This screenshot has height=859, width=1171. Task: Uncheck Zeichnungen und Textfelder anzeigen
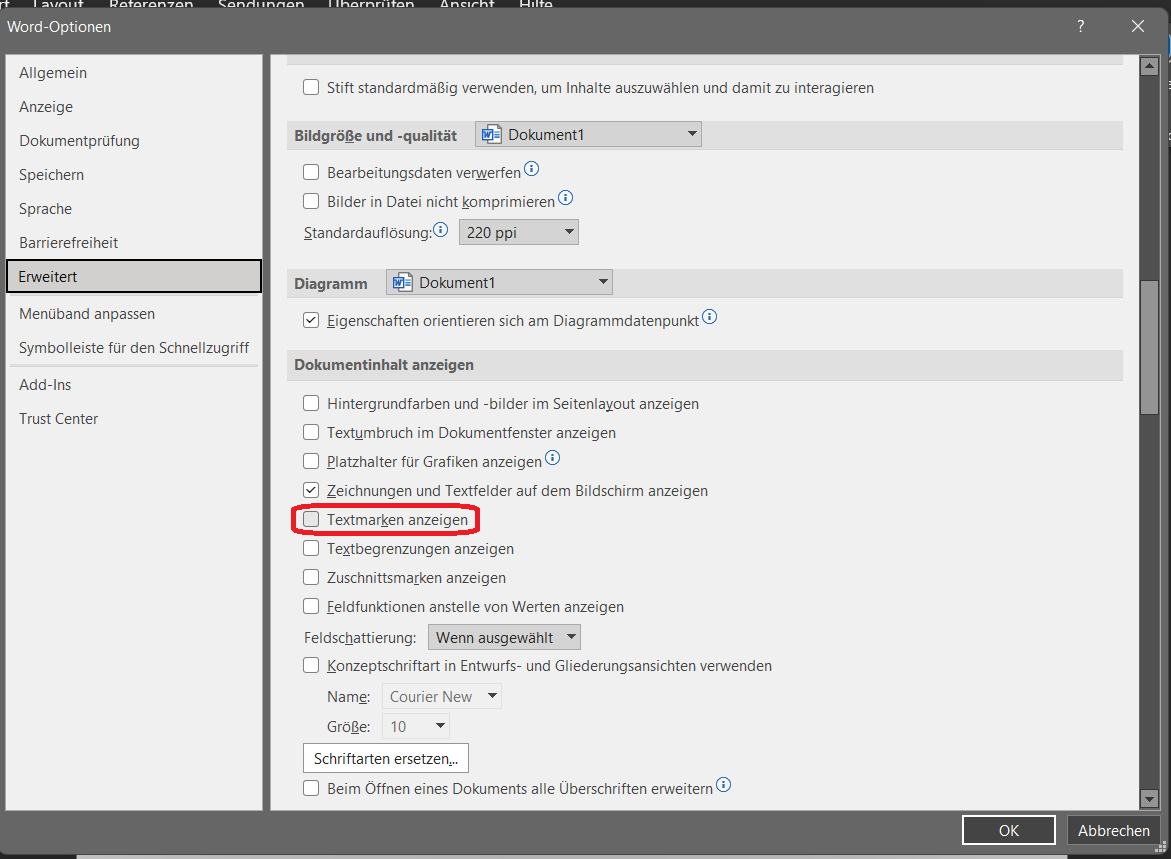coord(311,491)
